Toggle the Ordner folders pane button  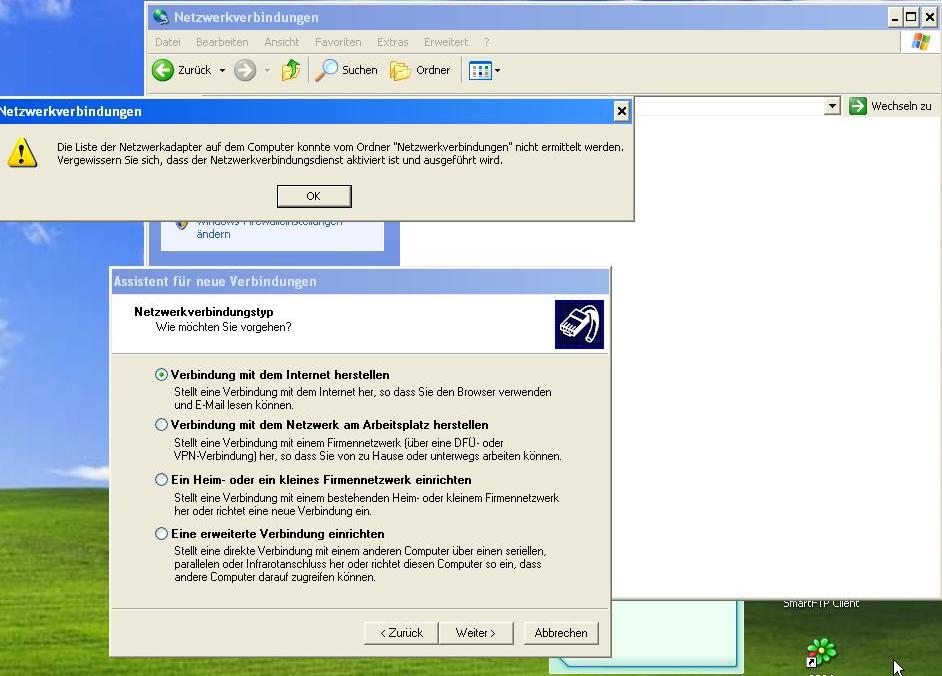(420, 70)
